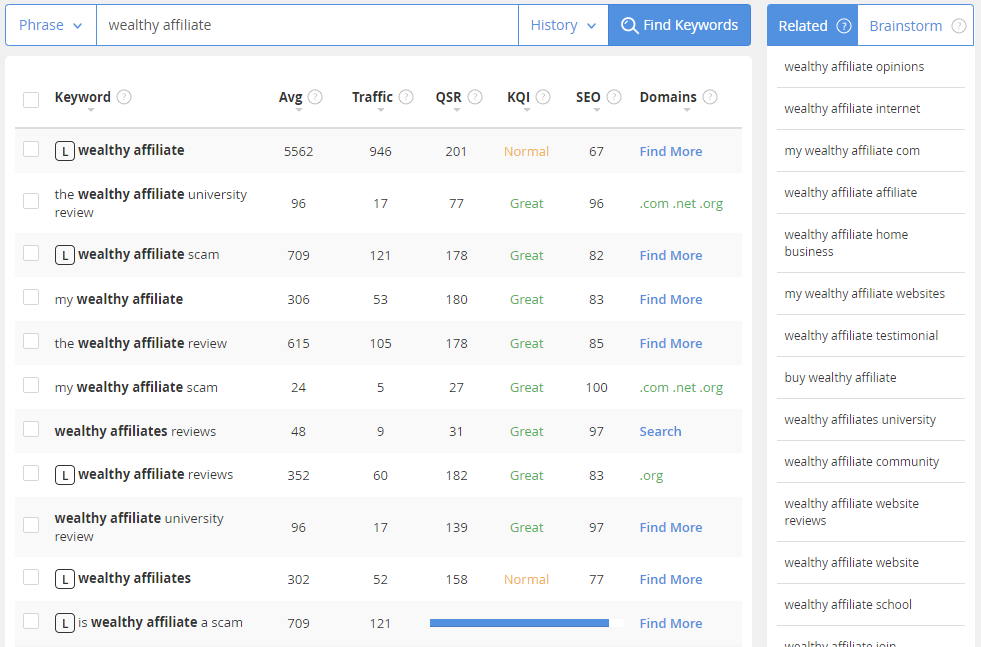Viewport: 981px width, 647px height.
Task: Check 'my wealthy affiliate scam' row
Action: coord(31,385)
